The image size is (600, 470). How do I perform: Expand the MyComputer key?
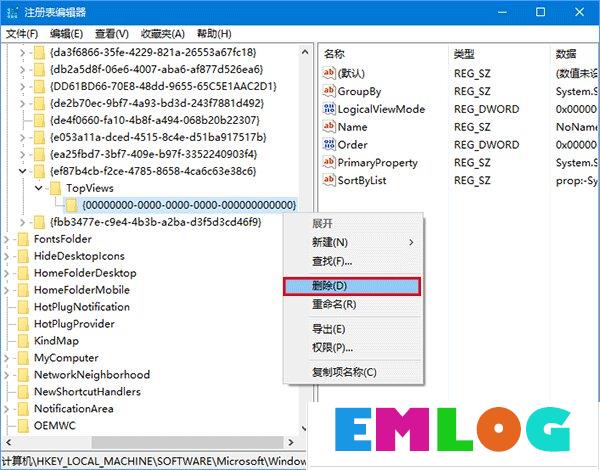[x=7, y=358]
